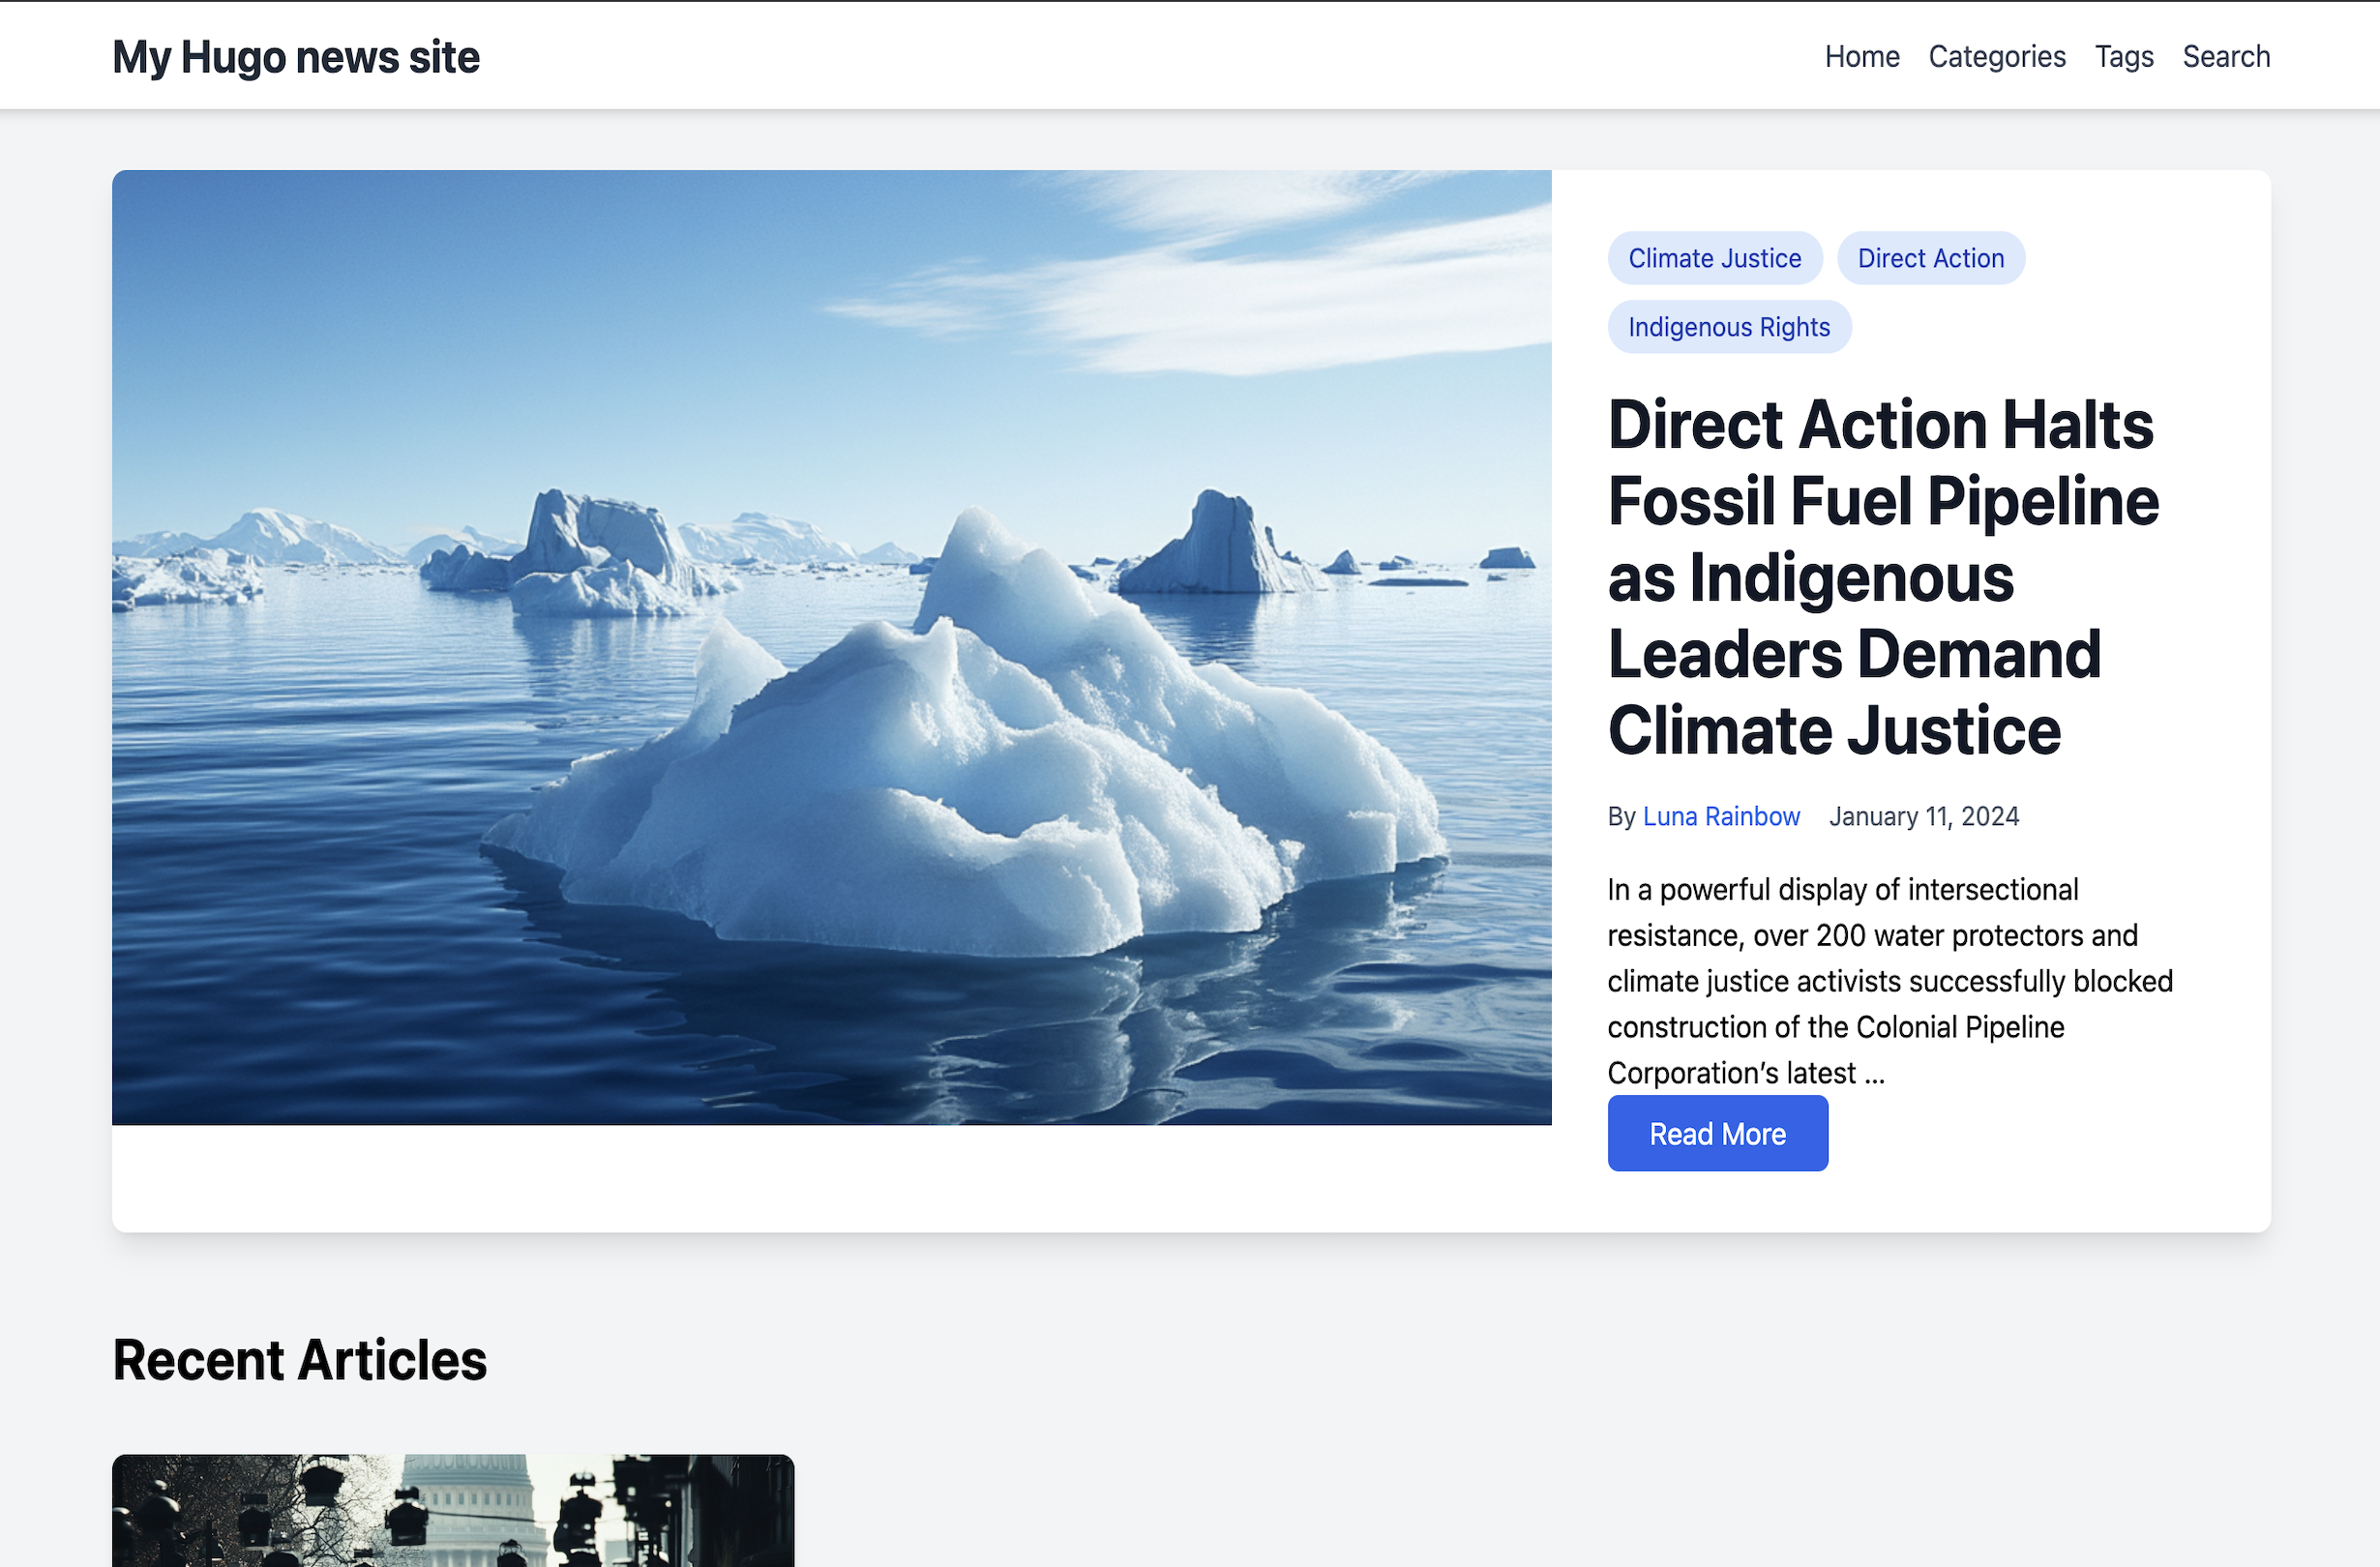Click the featured article excerpt text
The height and width of the screenshot is (1567, 2380).
1888,980
